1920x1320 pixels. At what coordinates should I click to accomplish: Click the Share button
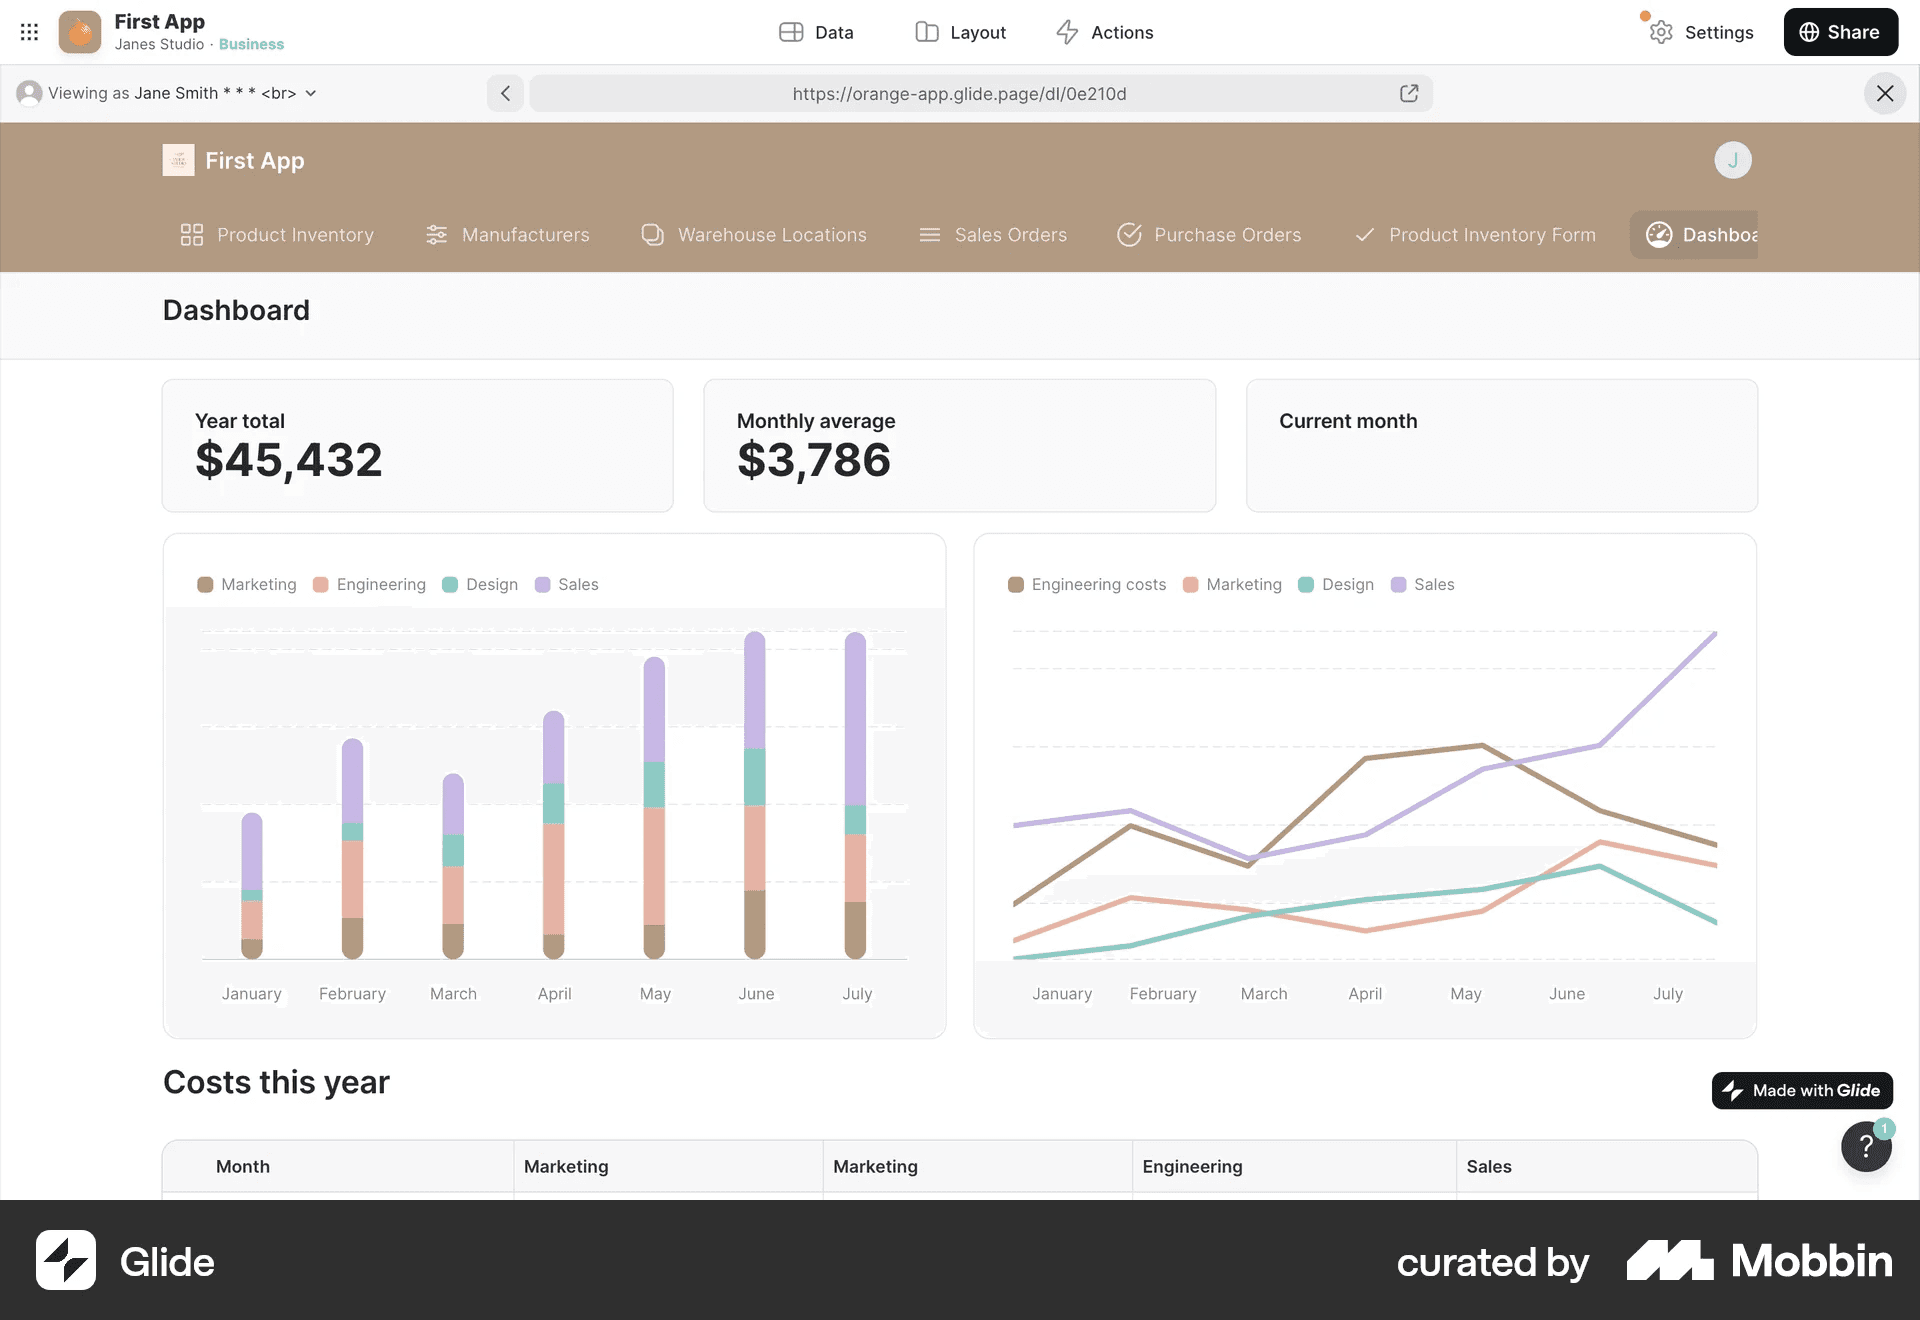(1840, 32)
